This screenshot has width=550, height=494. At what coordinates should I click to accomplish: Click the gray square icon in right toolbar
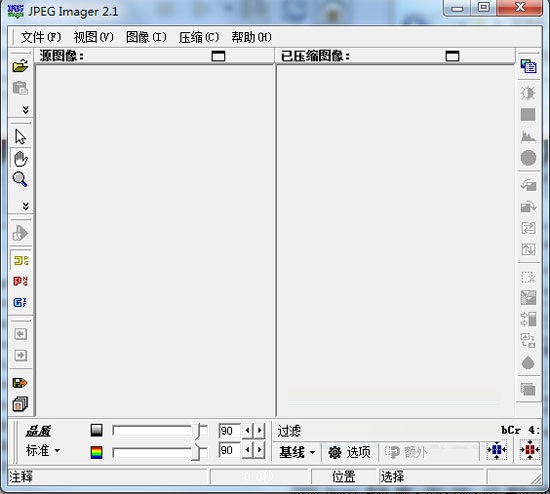coord(528,114)
